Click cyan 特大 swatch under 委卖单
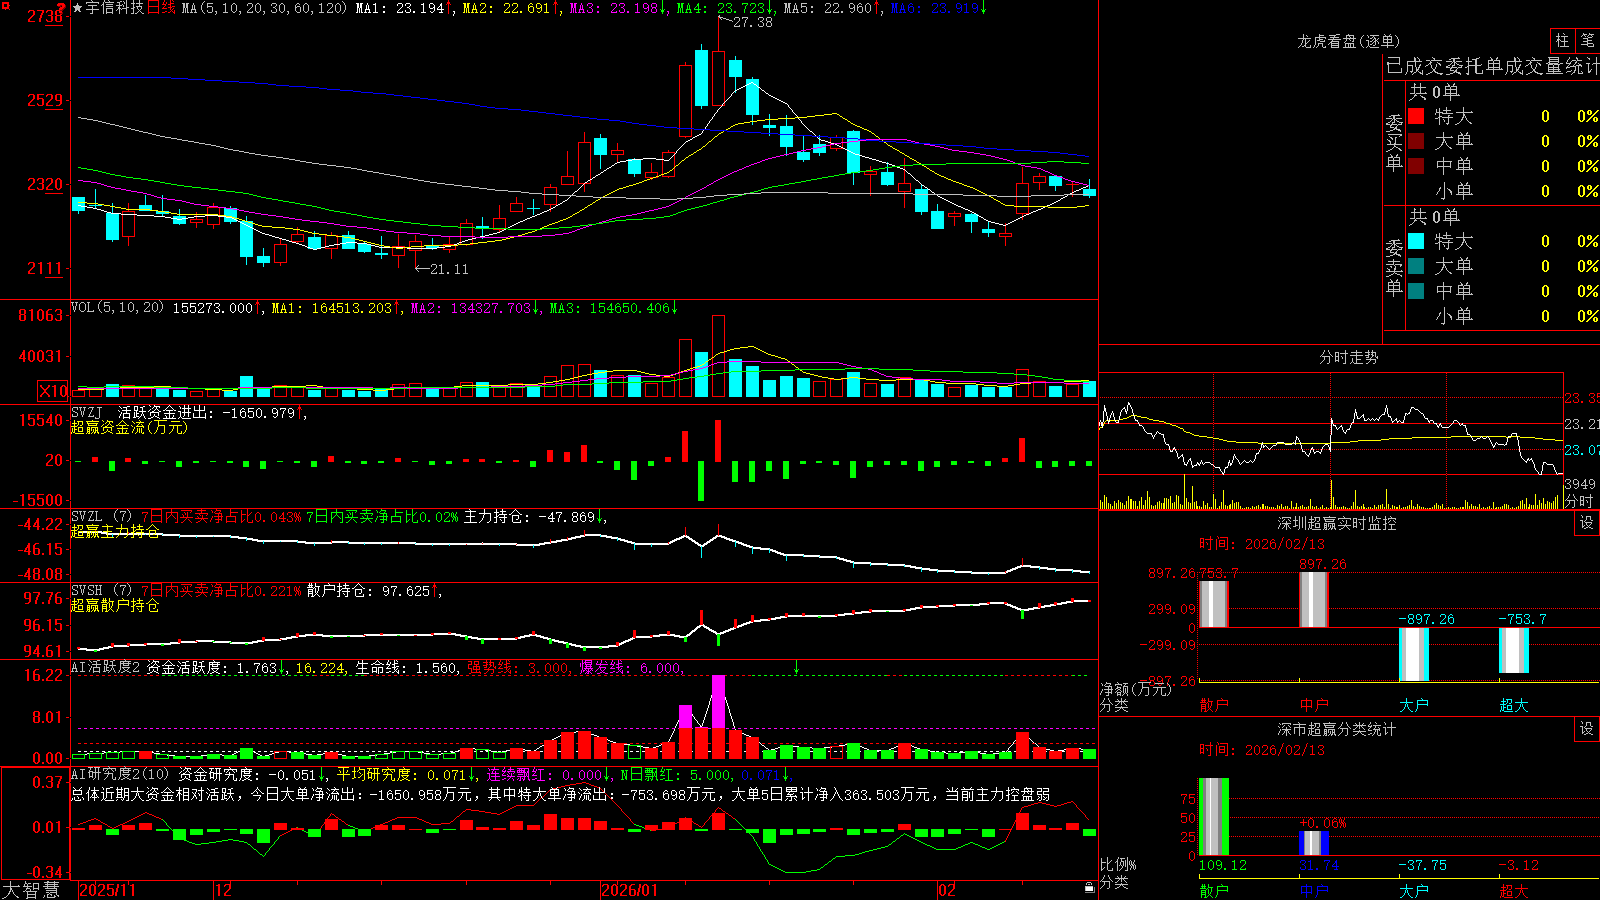 [x=1416, y=241]
